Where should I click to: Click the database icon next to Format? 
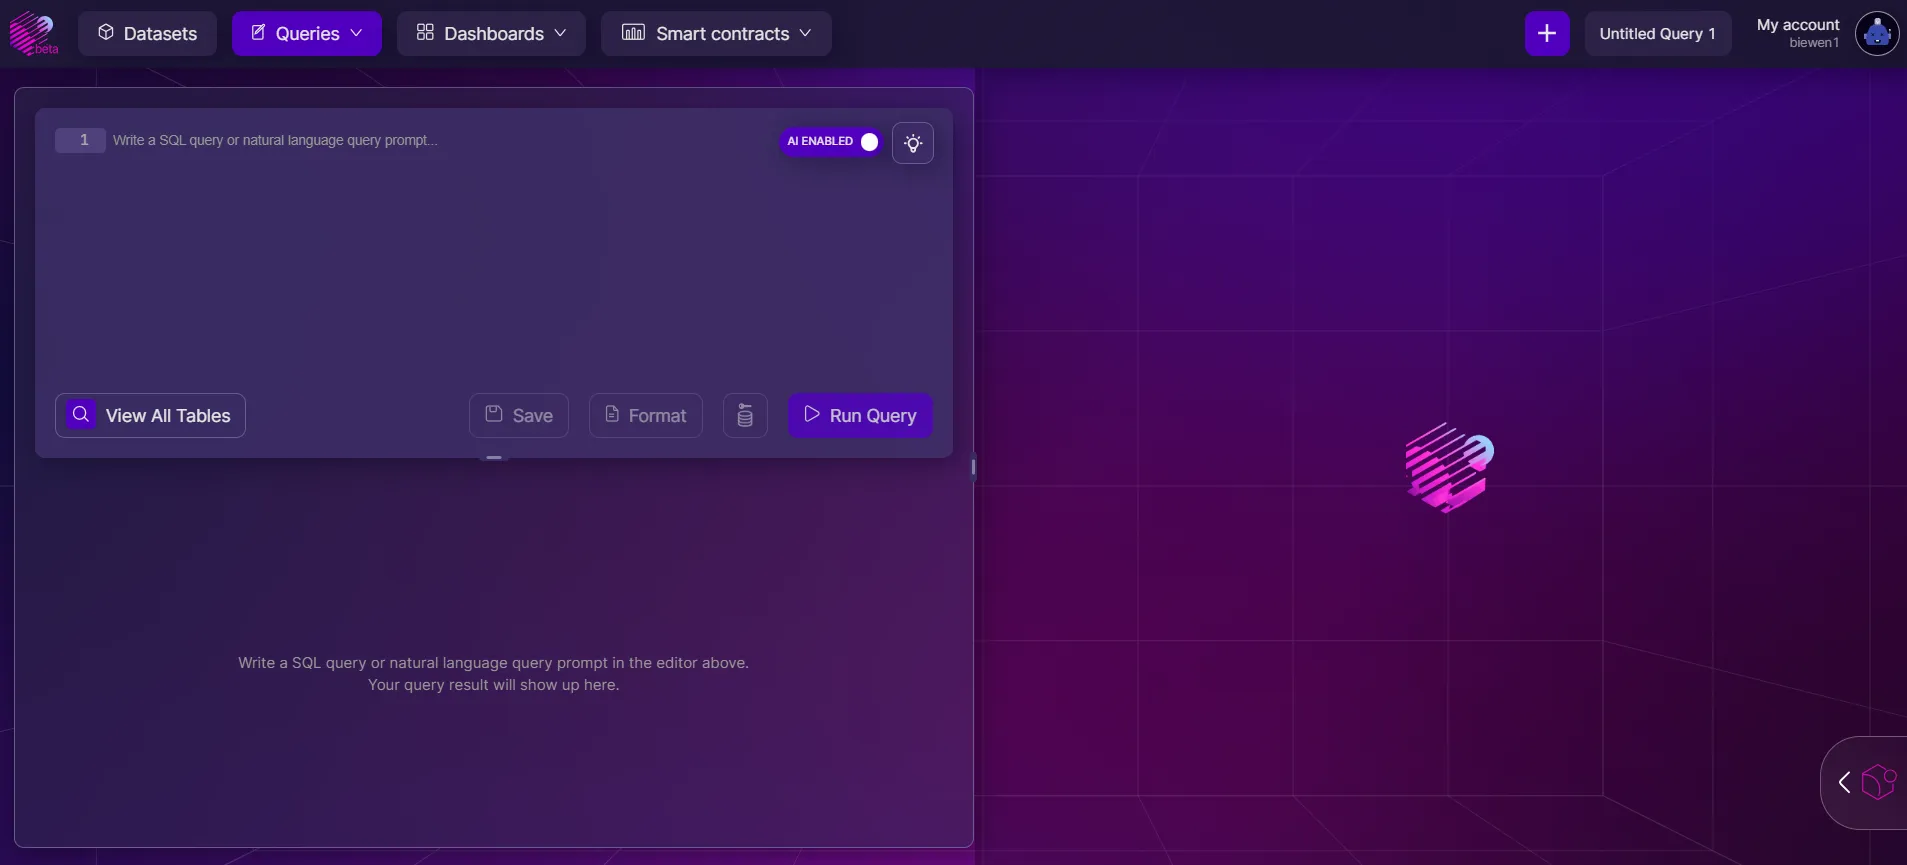[745, 416]
